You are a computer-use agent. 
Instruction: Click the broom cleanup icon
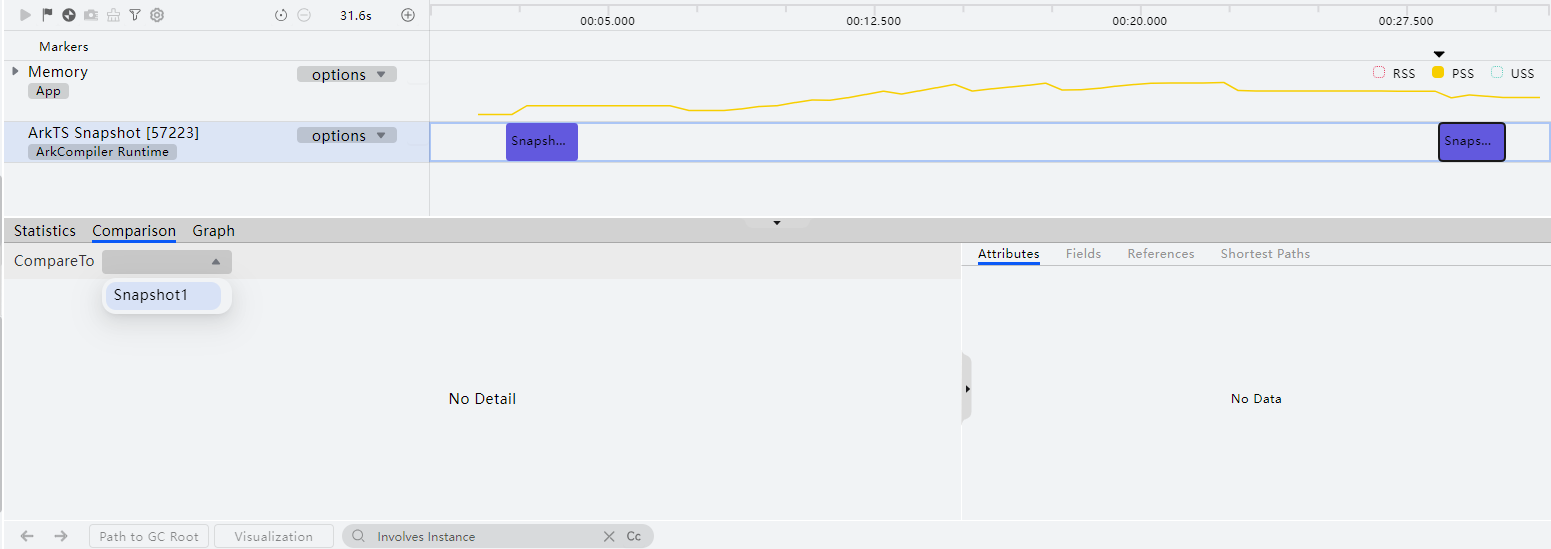113,15
